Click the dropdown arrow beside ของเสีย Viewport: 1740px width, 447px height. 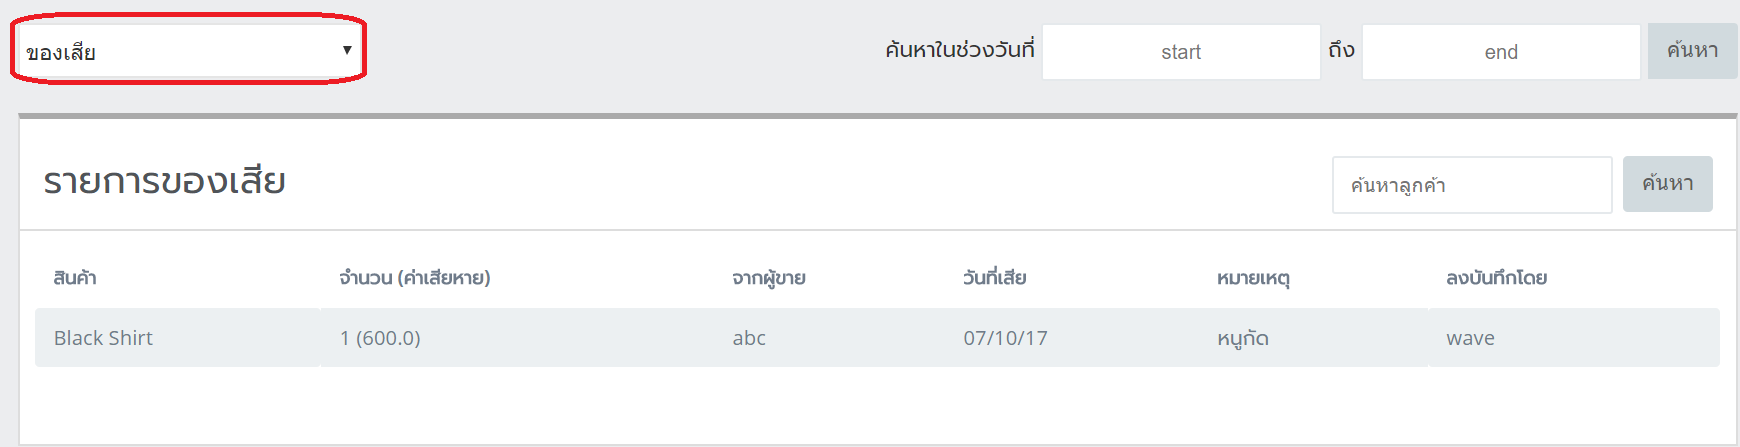click(347, 50)
